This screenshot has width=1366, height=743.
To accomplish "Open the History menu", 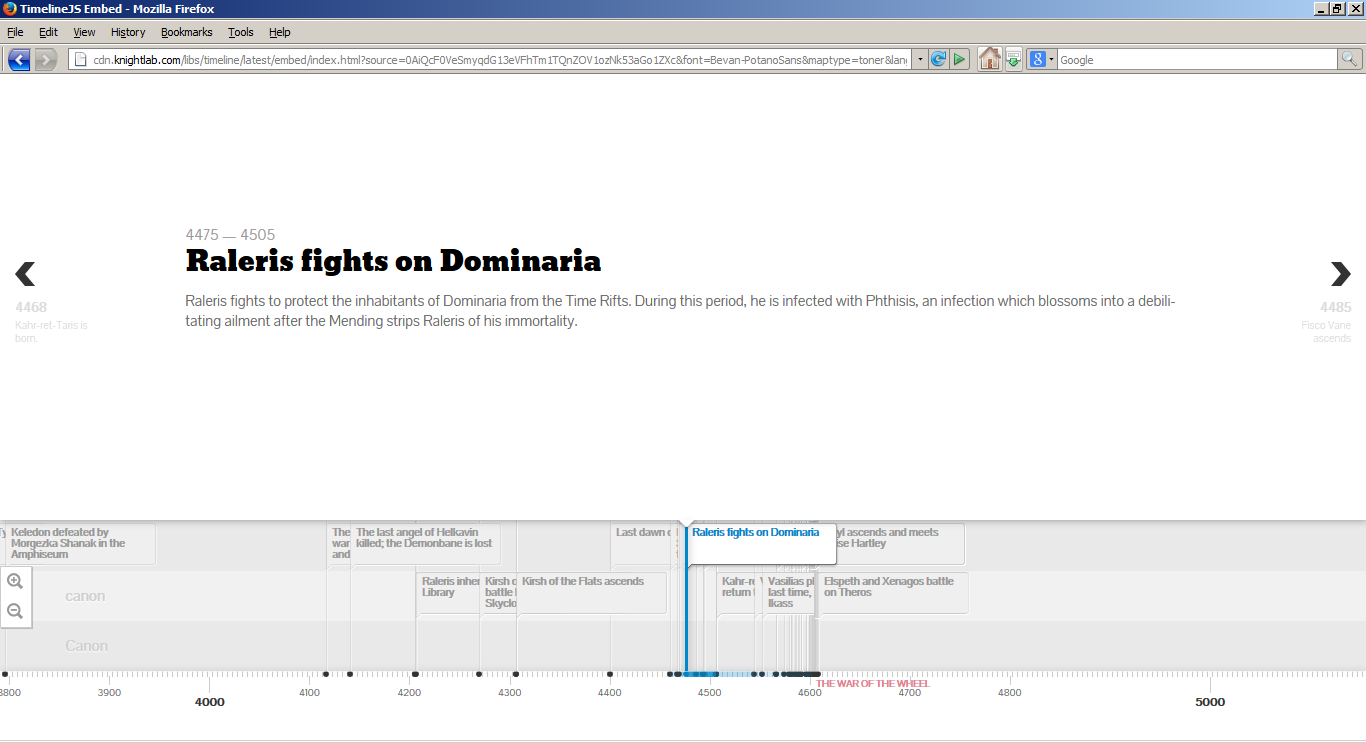I will (x=128, y=32).
